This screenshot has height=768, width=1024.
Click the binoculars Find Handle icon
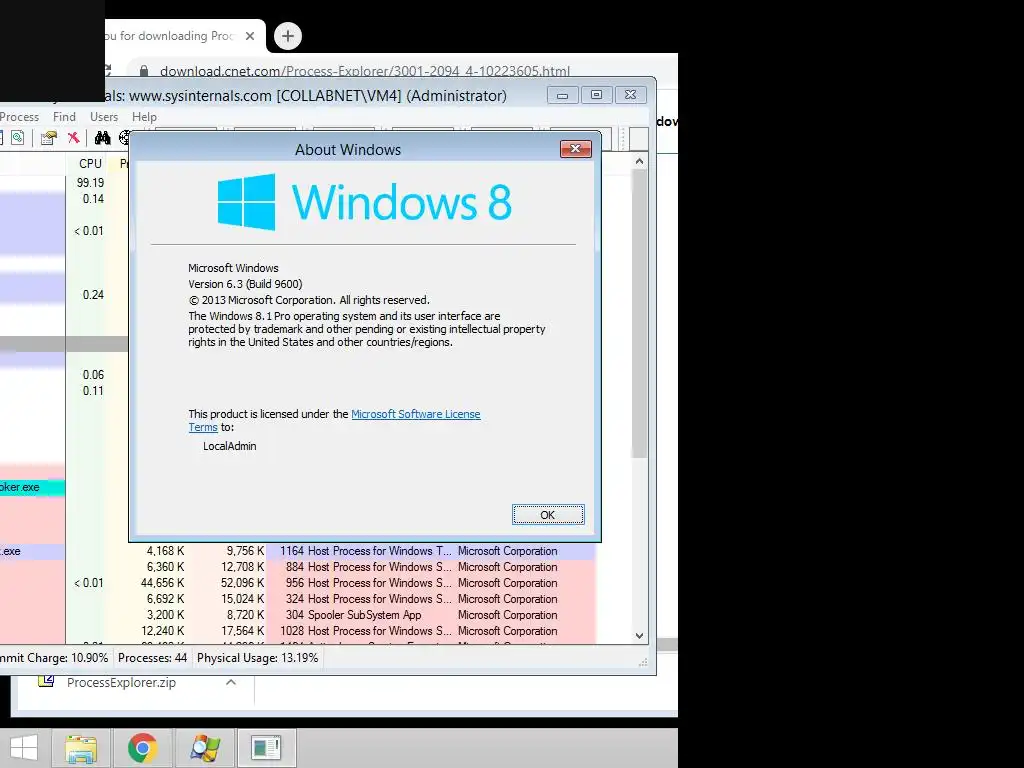[x=103, y=138]
